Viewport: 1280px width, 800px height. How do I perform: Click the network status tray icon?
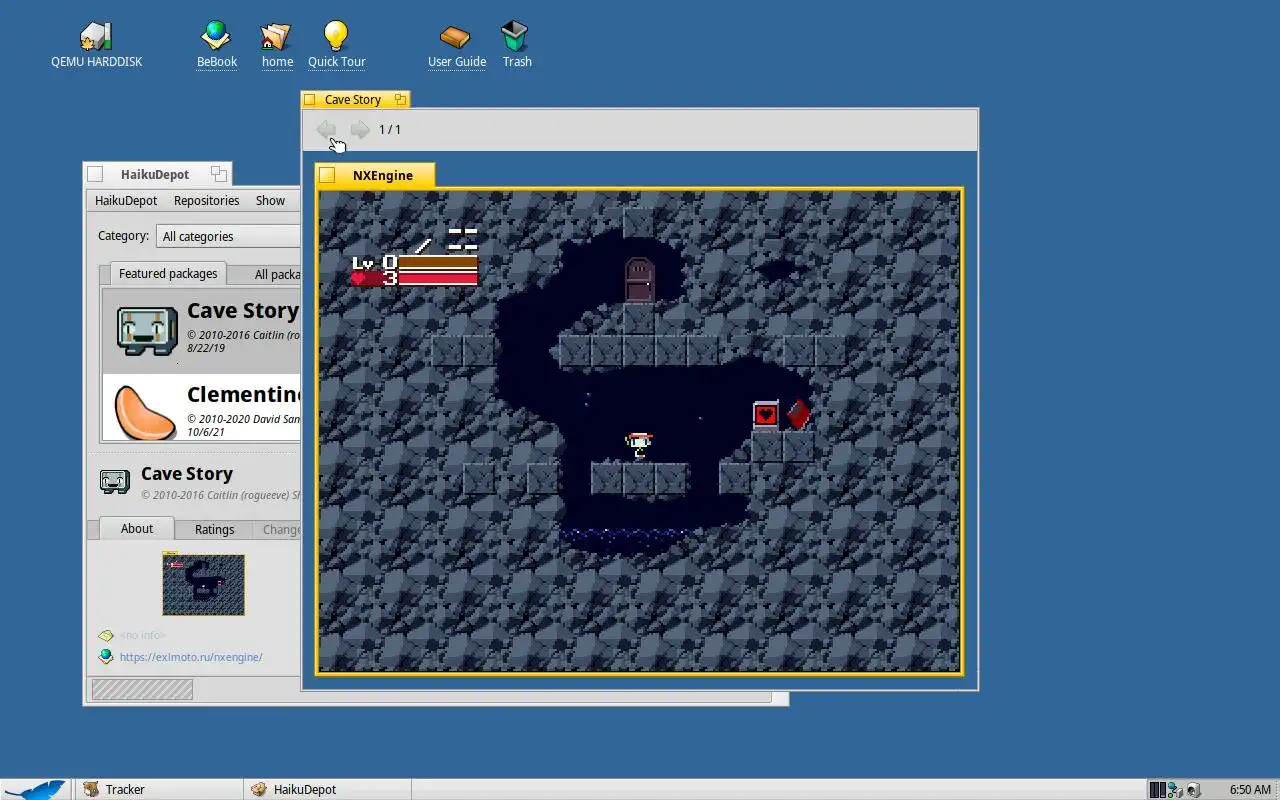(1175, 790)
